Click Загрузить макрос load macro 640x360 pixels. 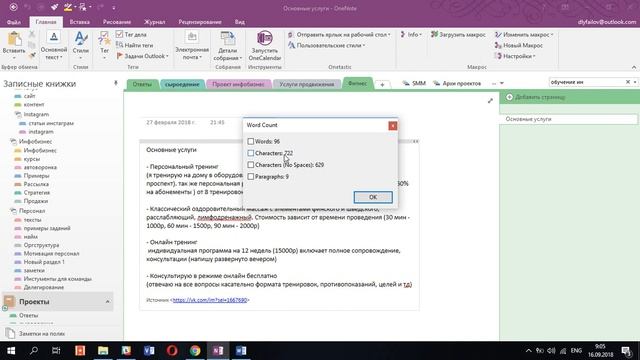point(458,35)
